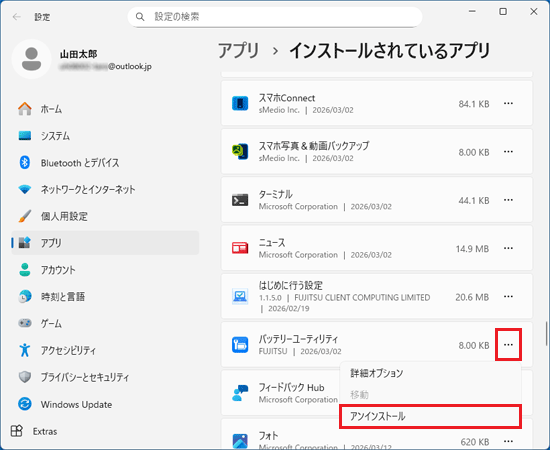The width and height of the screenshot is (550, 450).
Task: Open more options for はじめに行う設定
Action: tap(508, 296)
